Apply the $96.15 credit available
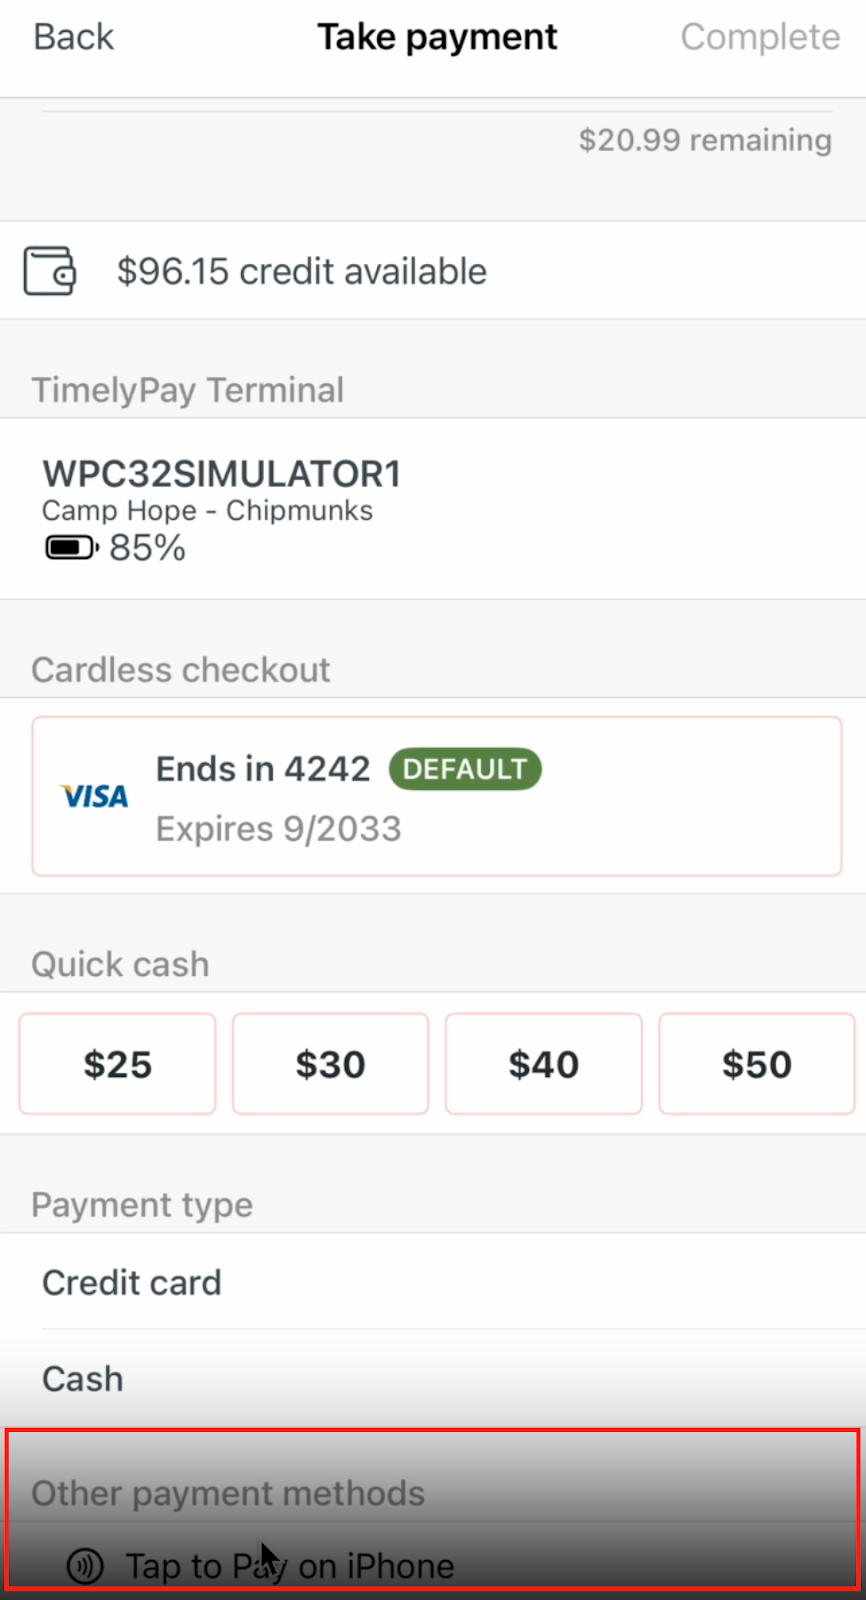Image resolution: width=866 pixels, height=1600 pixels. click(x=433, y=271)
